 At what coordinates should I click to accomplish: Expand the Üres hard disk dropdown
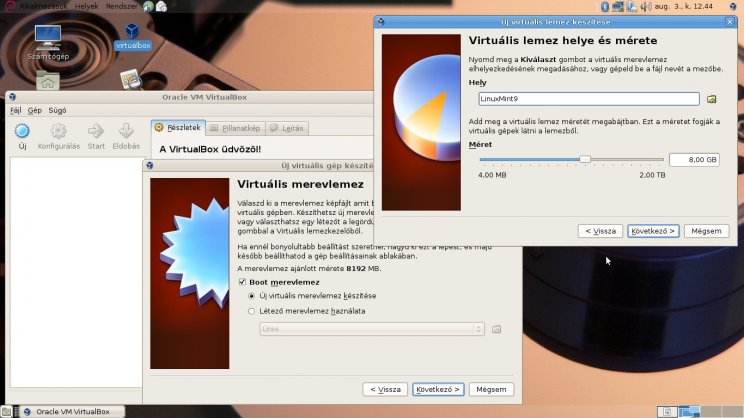coord(372,329)
